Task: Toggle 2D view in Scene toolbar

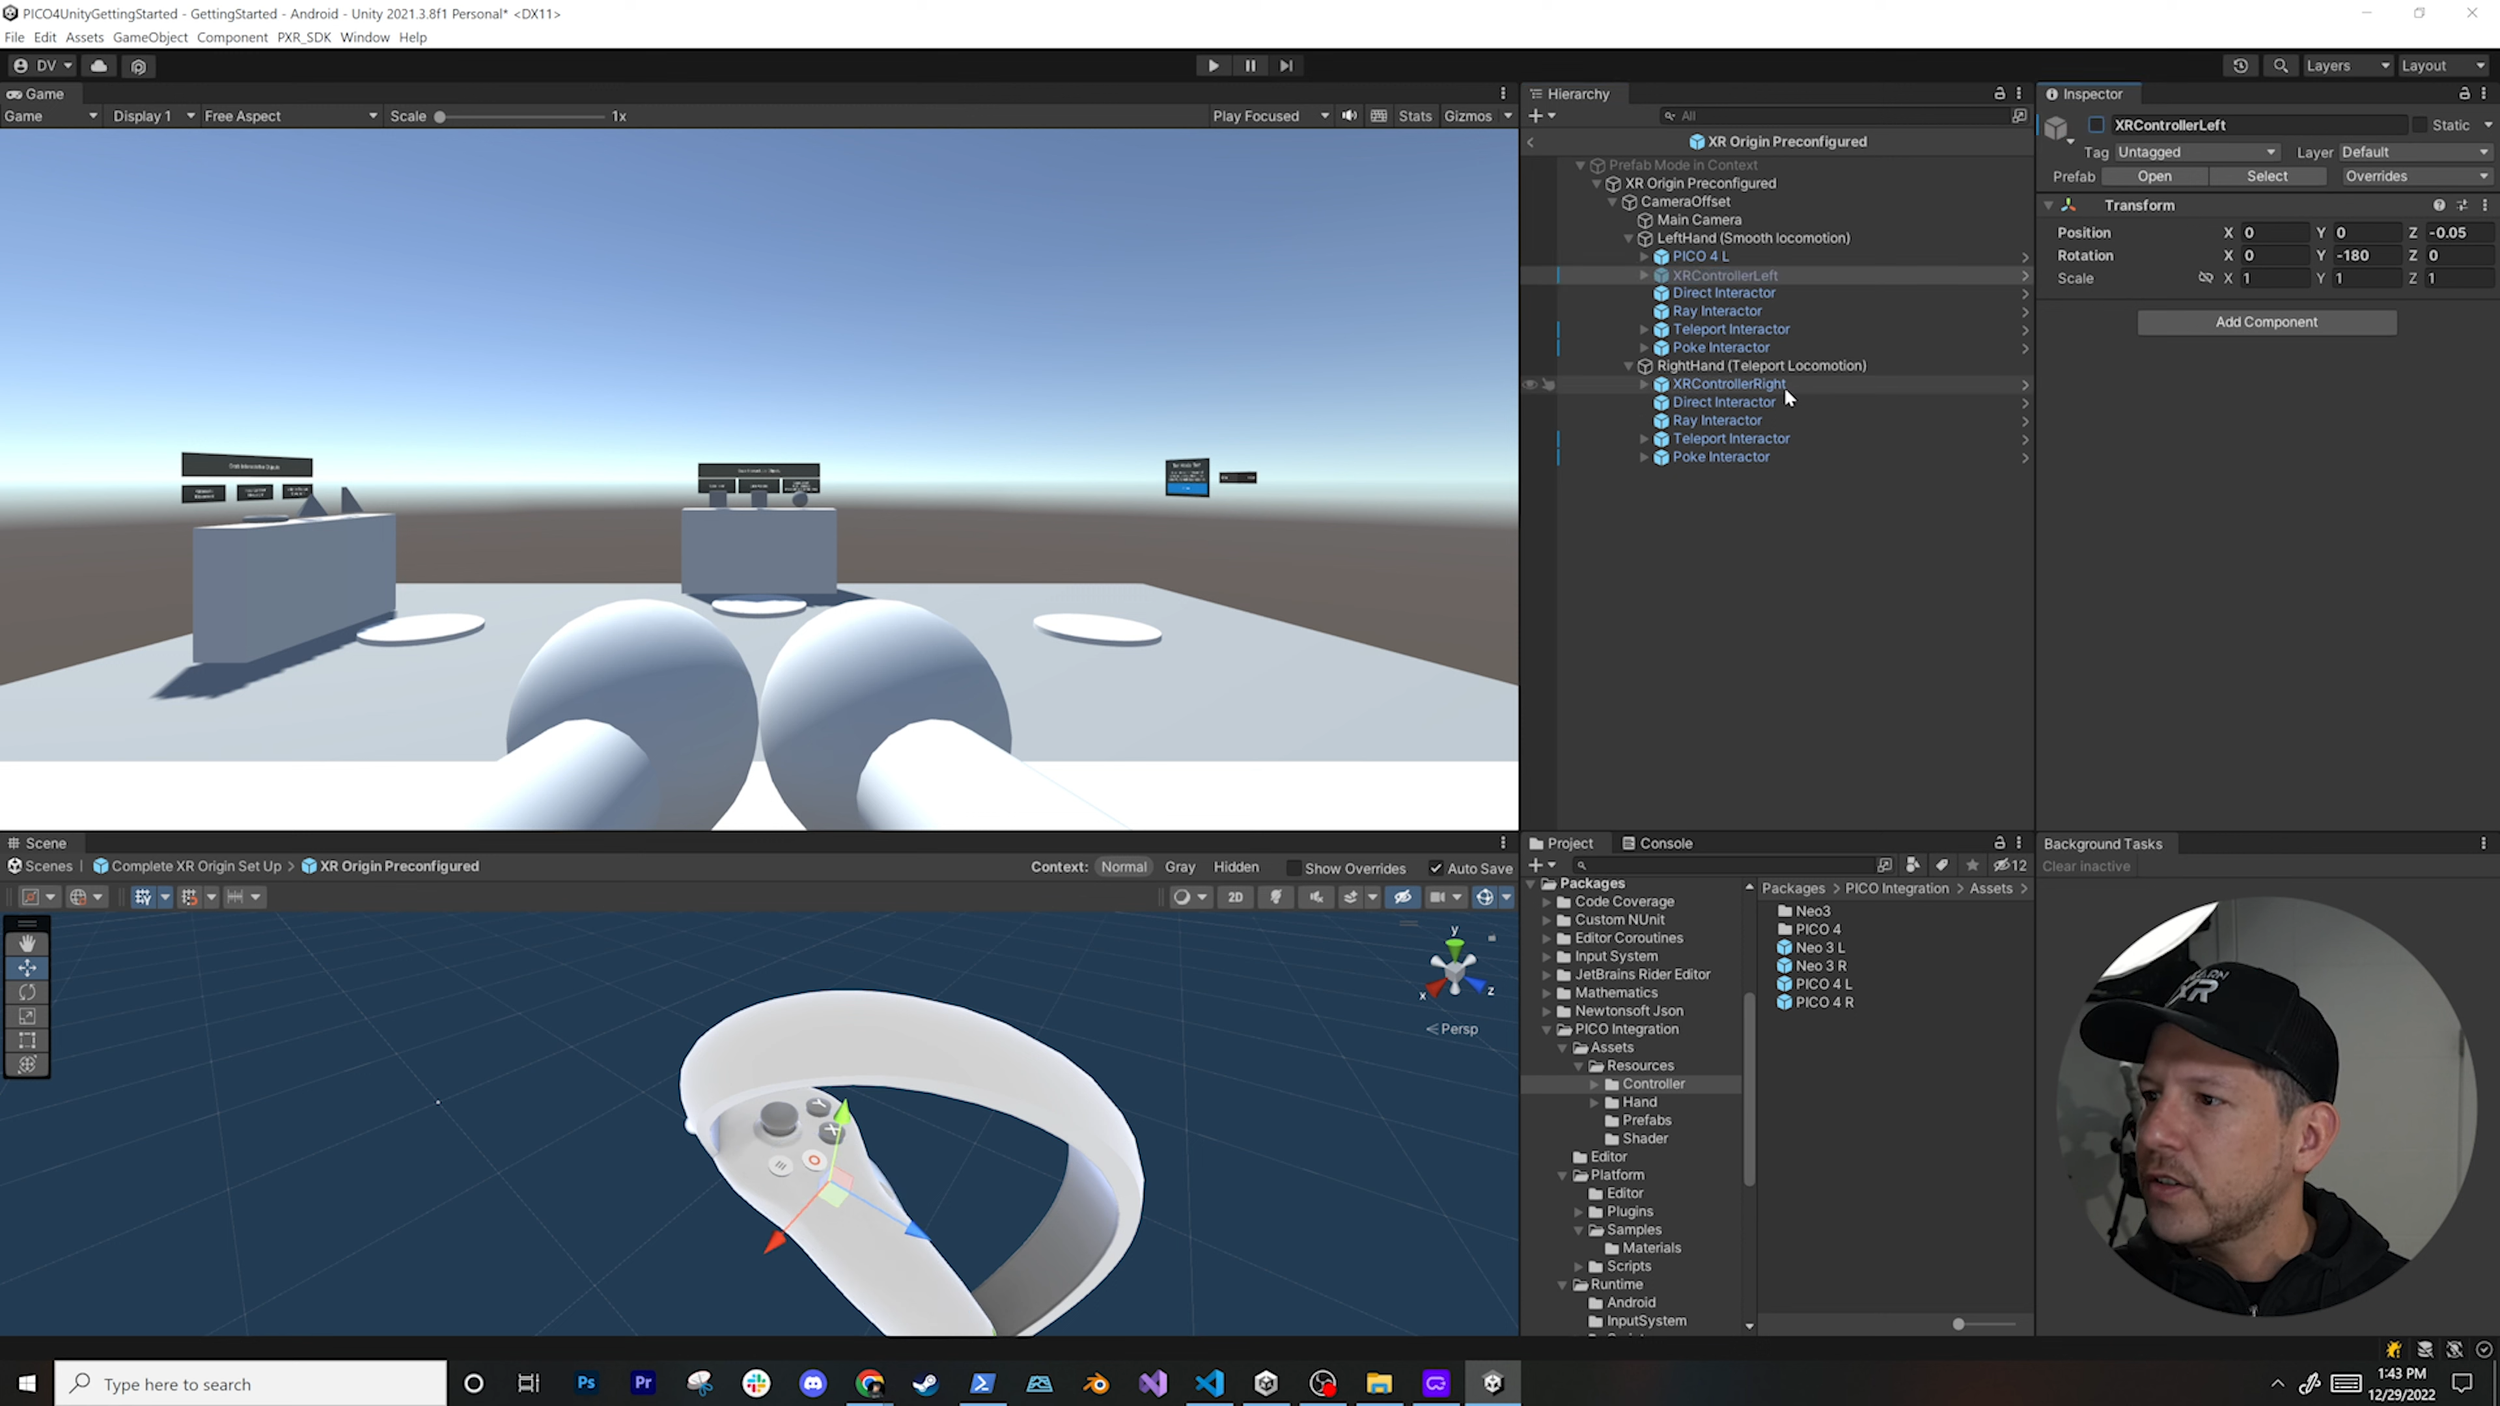Action: 1235,897
